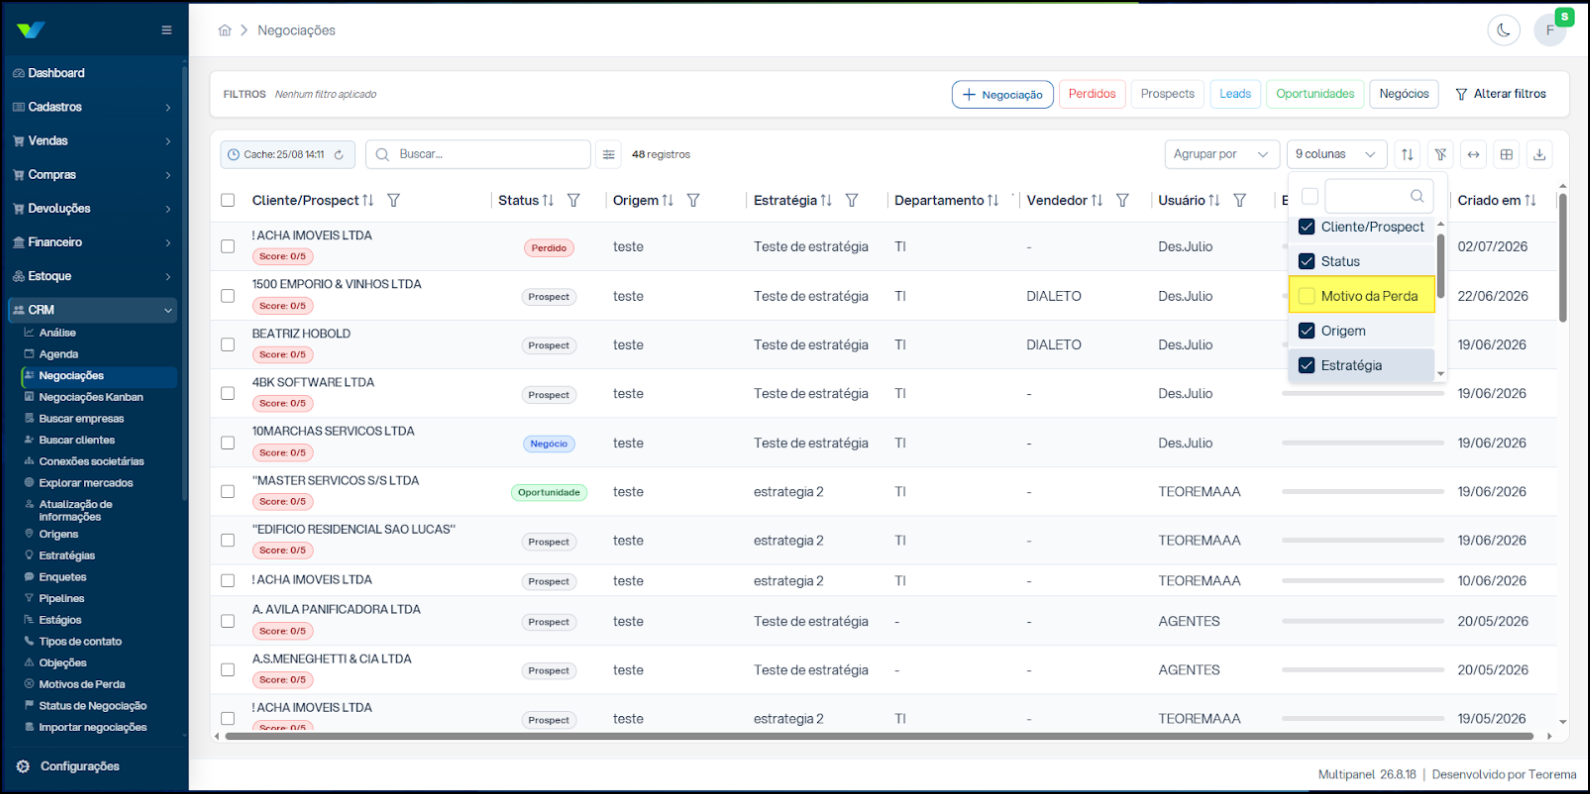Show Oportunidades with the green button
The image size is (1590, 794).
click(1315, 94)
